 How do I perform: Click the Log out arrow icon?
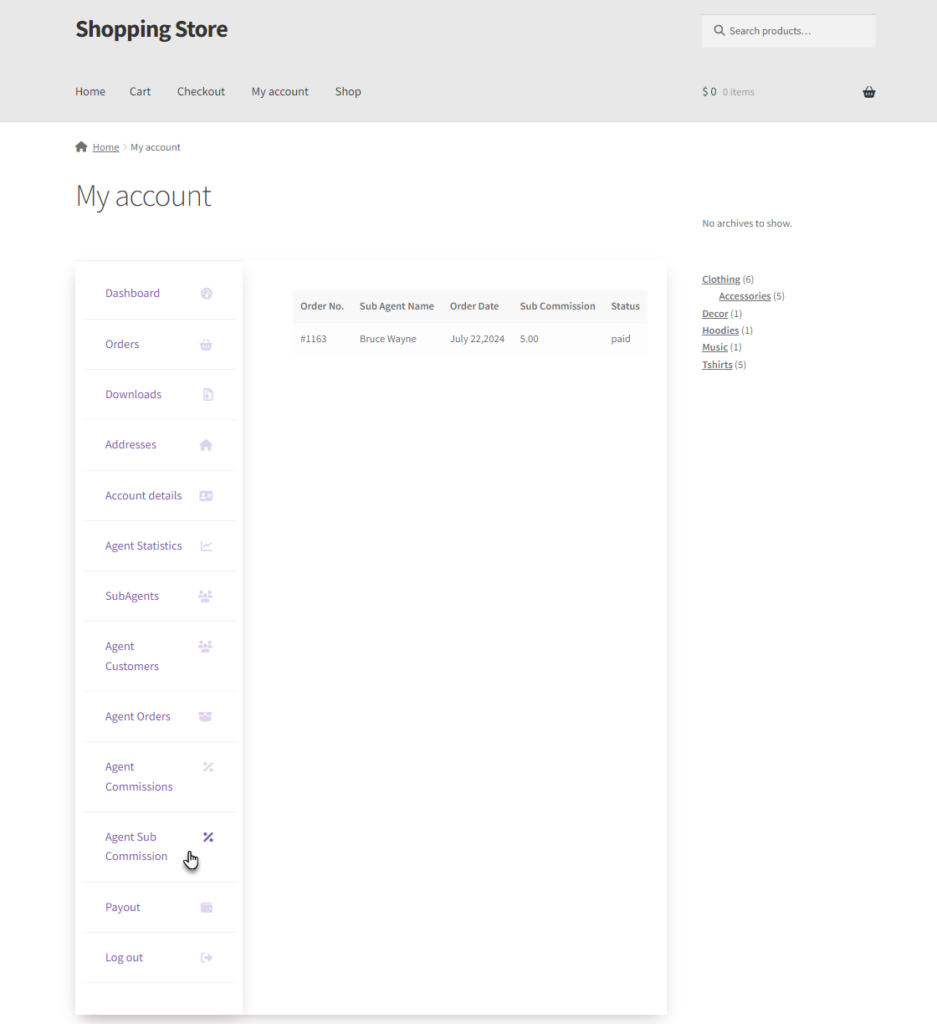pos(206,957)
